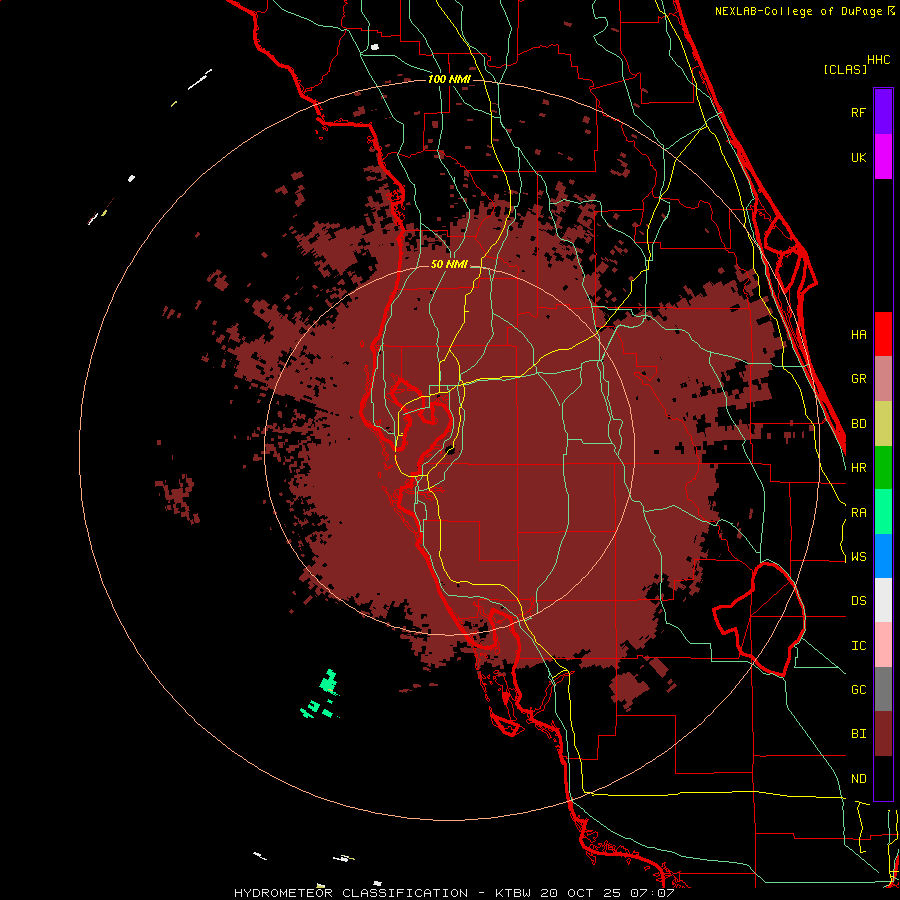Click the white DS legend swatch
This screenshot has height=900, width=900.
coord(883,600)
